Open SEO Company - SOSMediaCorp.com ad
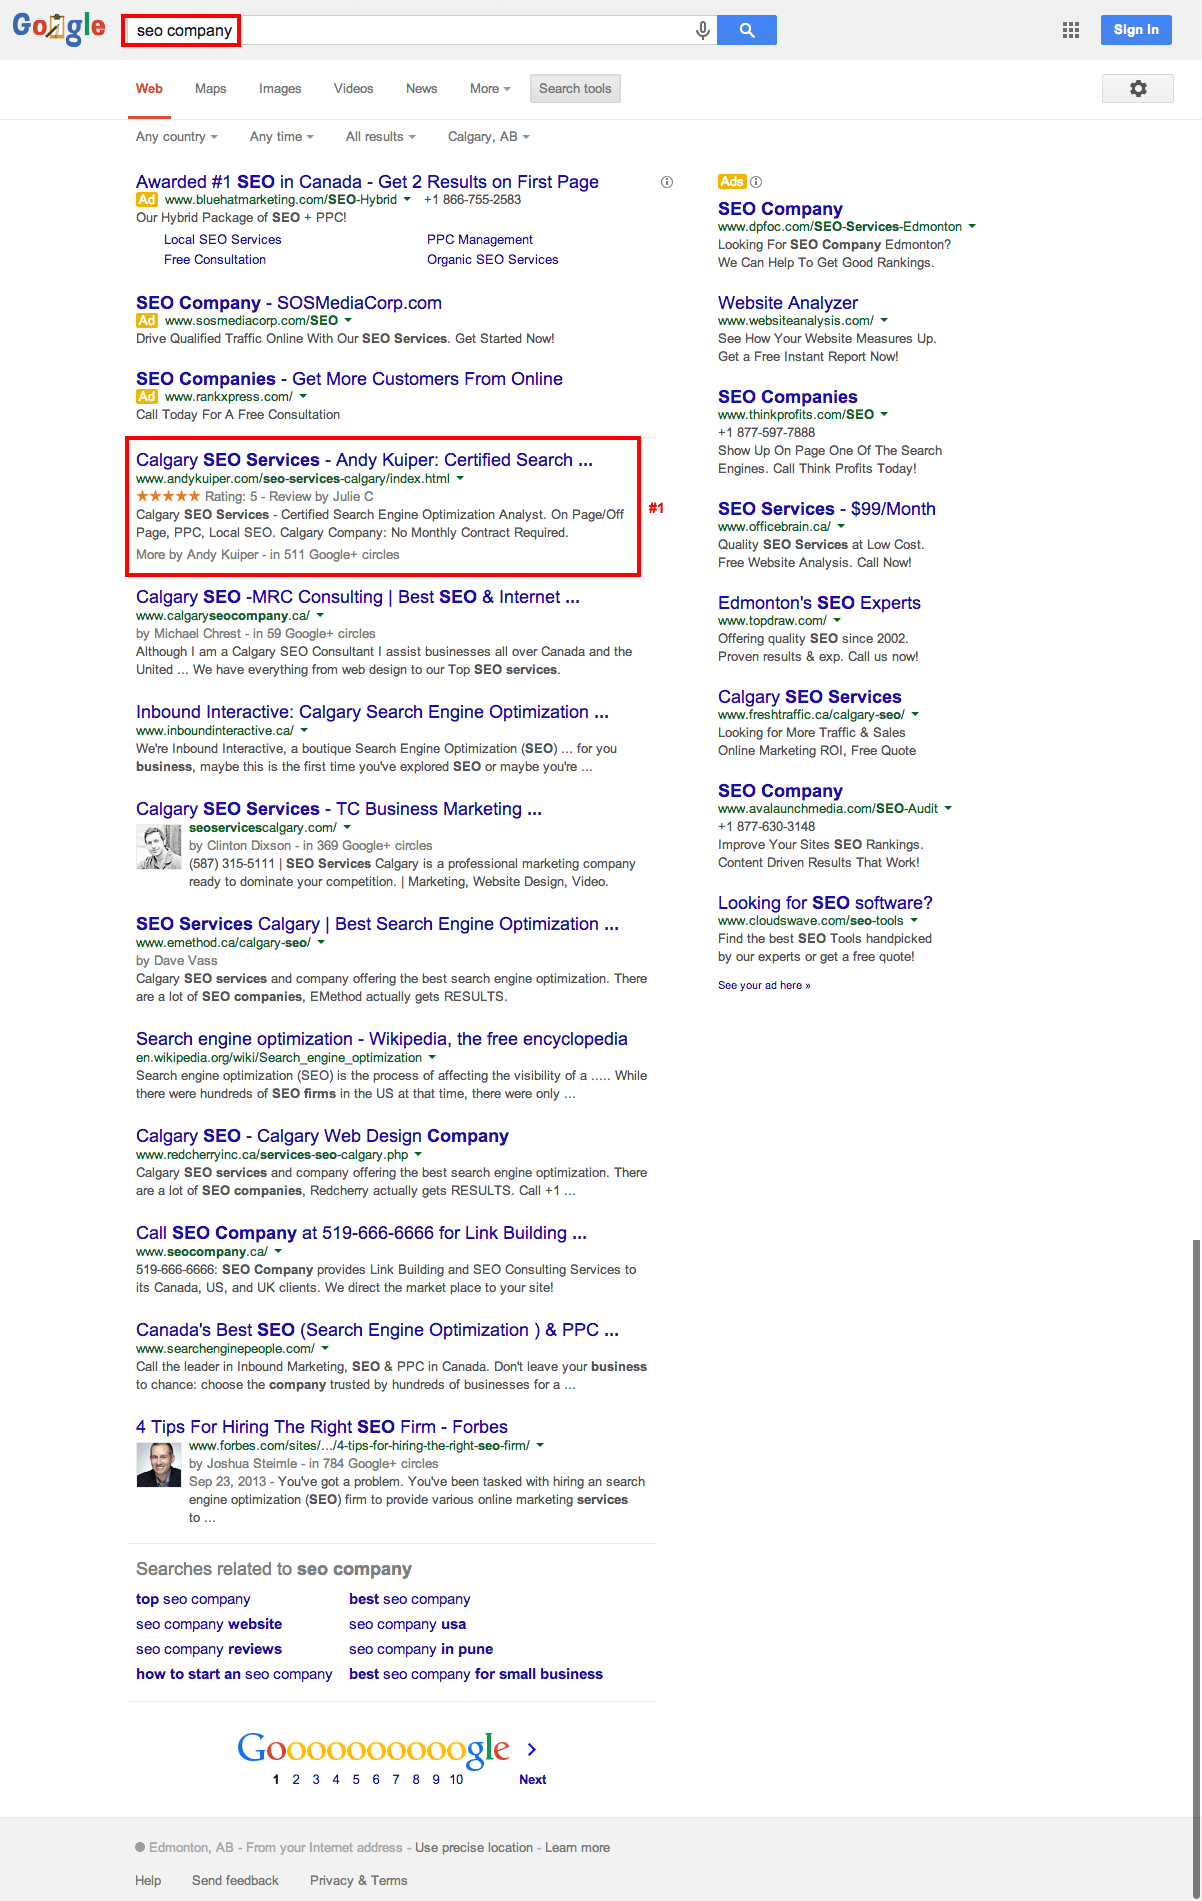This screenshot has height=1901, width=1202. pyautogui.click(x=289, y=303)
